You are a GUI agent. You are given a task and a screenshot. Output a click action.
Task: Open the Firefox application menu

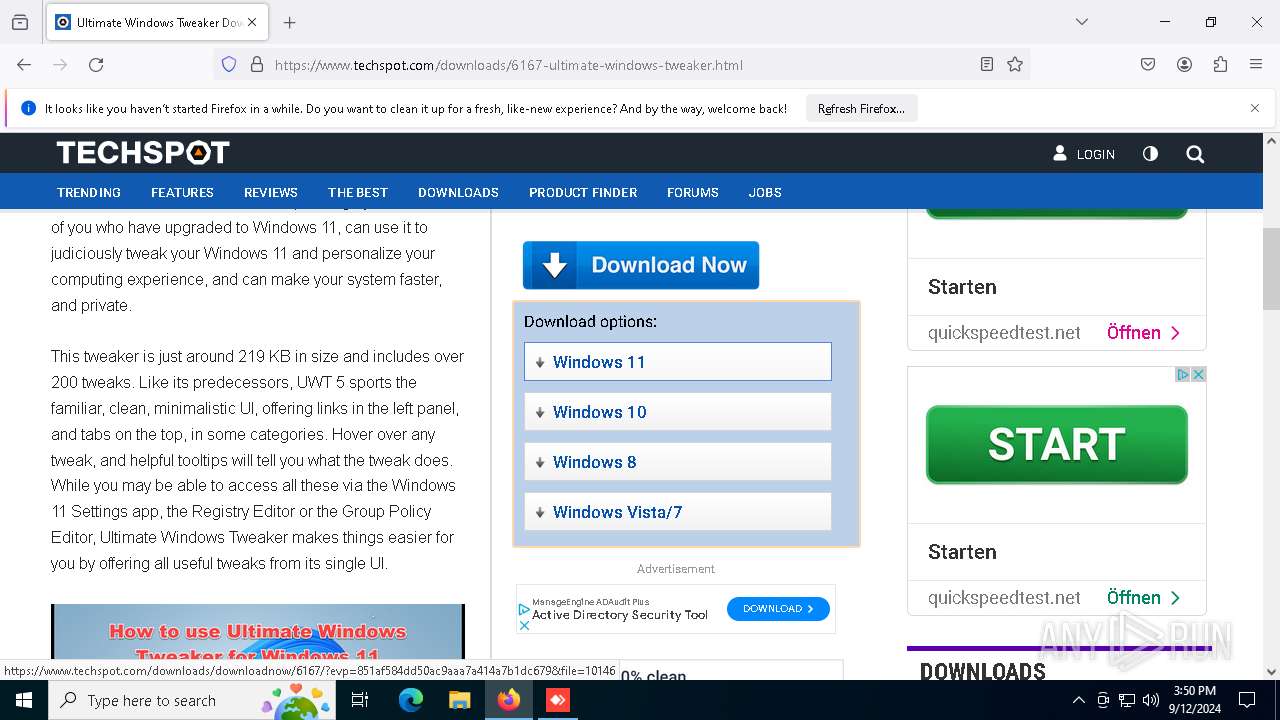click(1256, 65)
